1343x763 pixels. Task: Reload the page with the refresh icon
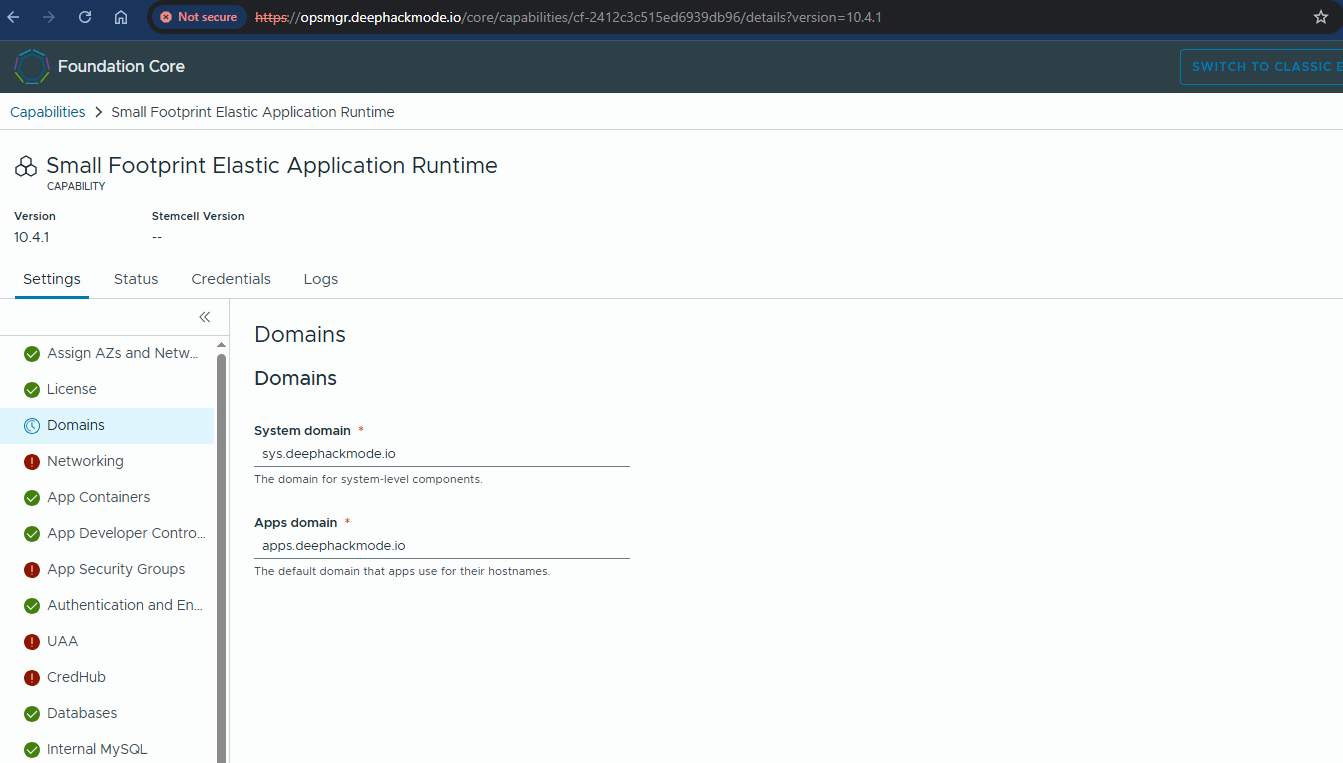(x=85, y=17)
